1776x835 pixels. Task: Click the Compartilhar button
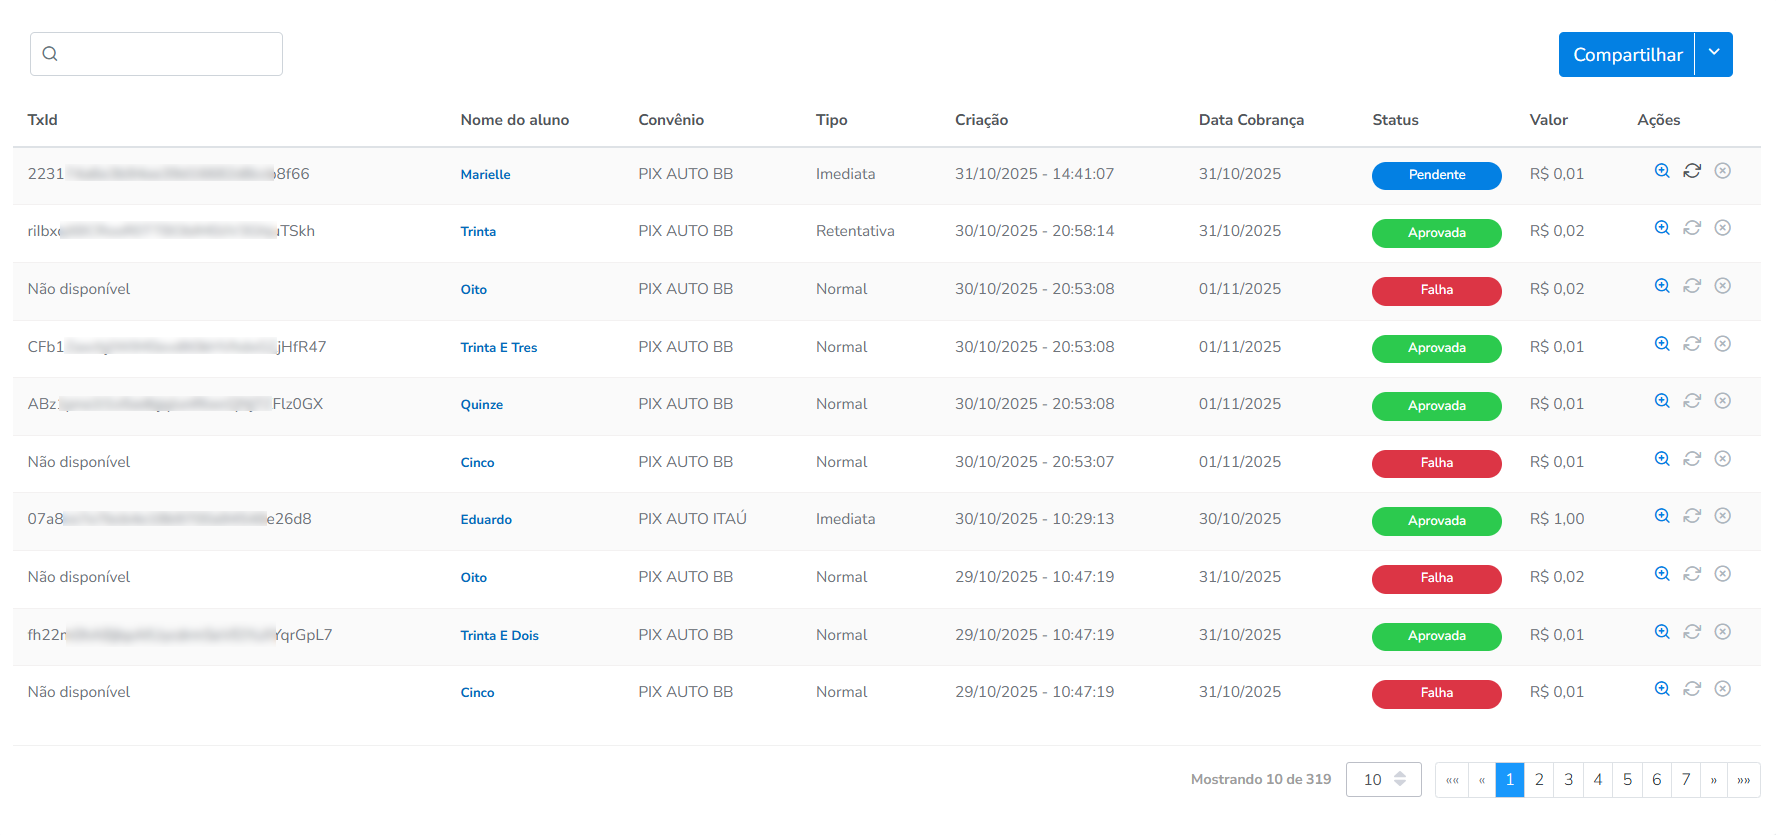(1627, 55)
